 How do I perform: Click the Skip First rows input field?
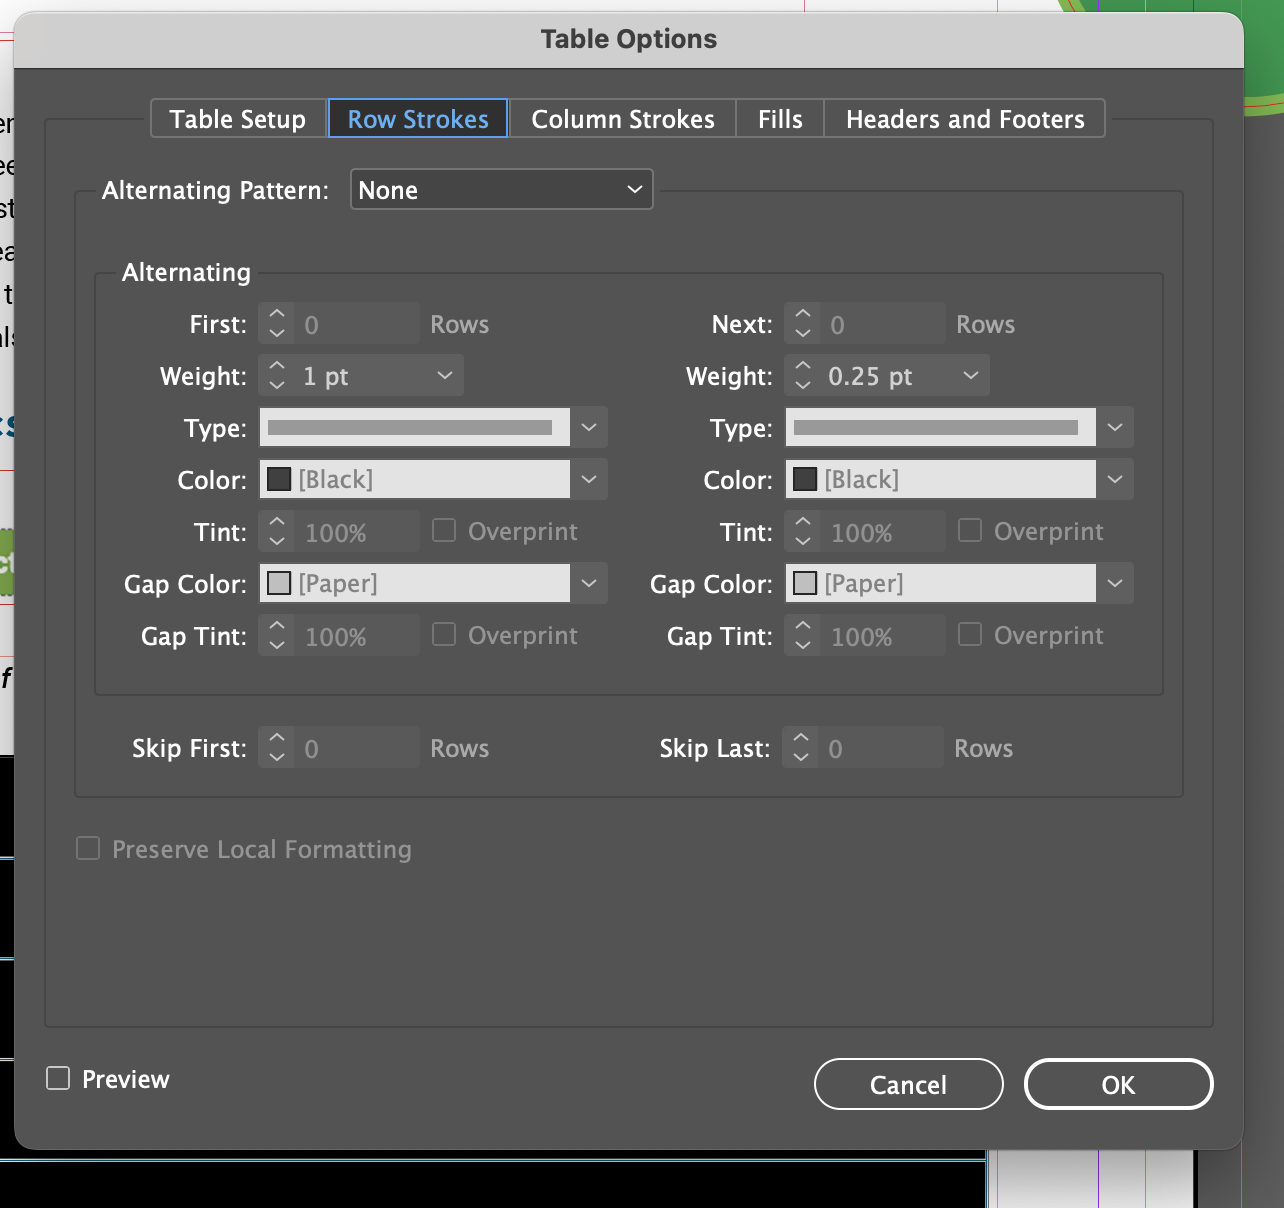point(355,748)
